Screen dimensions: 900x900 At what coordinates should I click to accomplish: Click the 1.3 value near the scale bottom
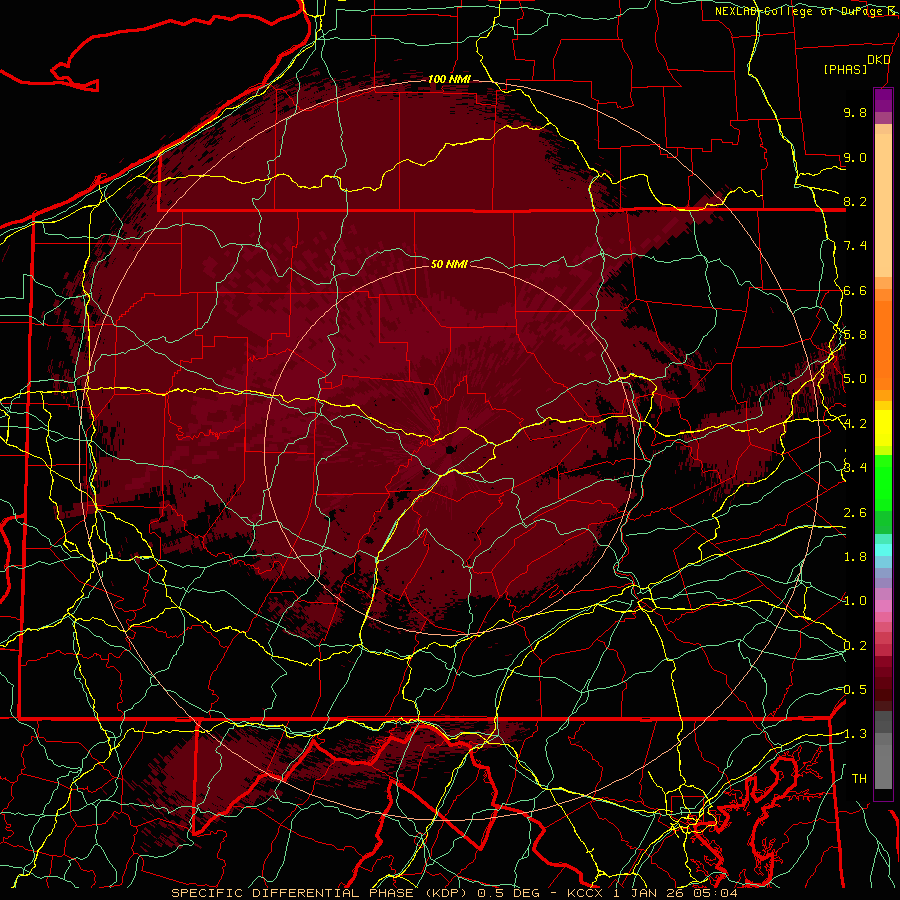click(855, 734)
